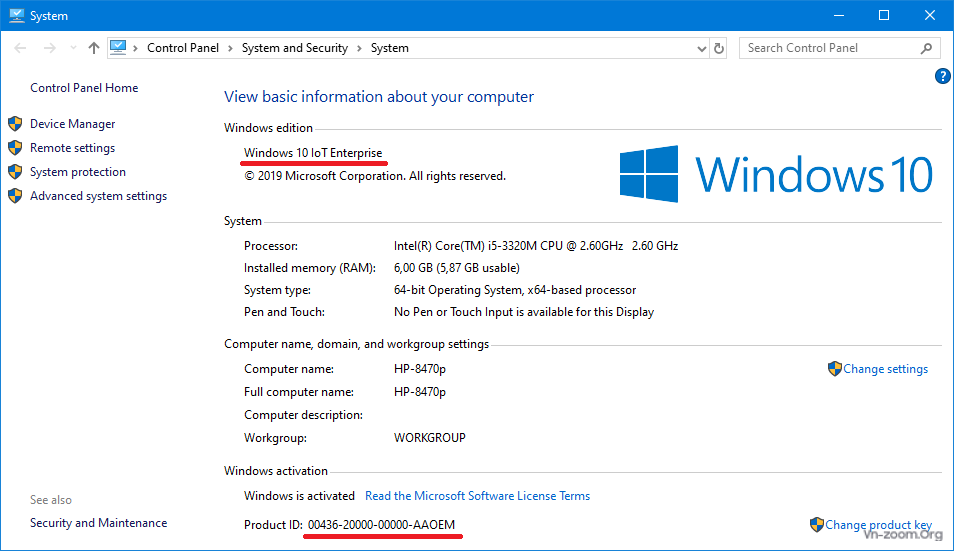Open Device Manager link
Viewport: 954px width, 551px height.
click(72, 123)
